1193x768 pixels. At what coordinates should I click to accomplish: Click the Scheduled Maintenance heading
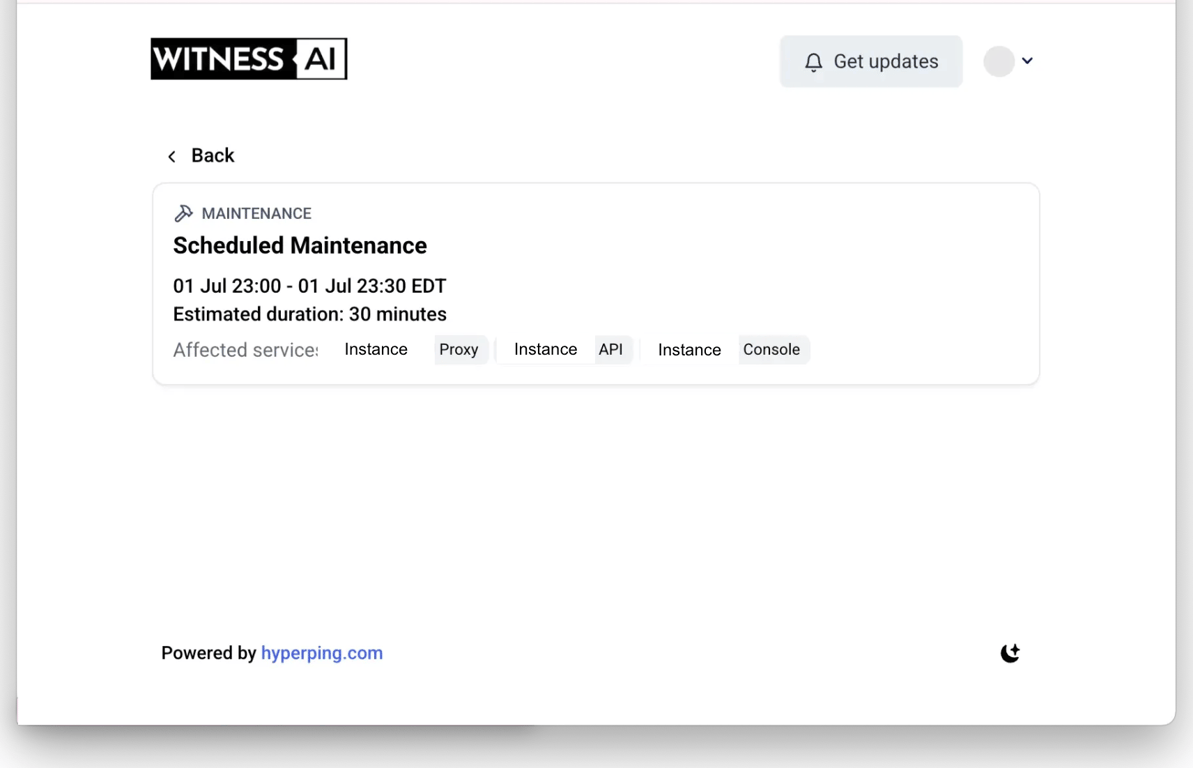300,245
